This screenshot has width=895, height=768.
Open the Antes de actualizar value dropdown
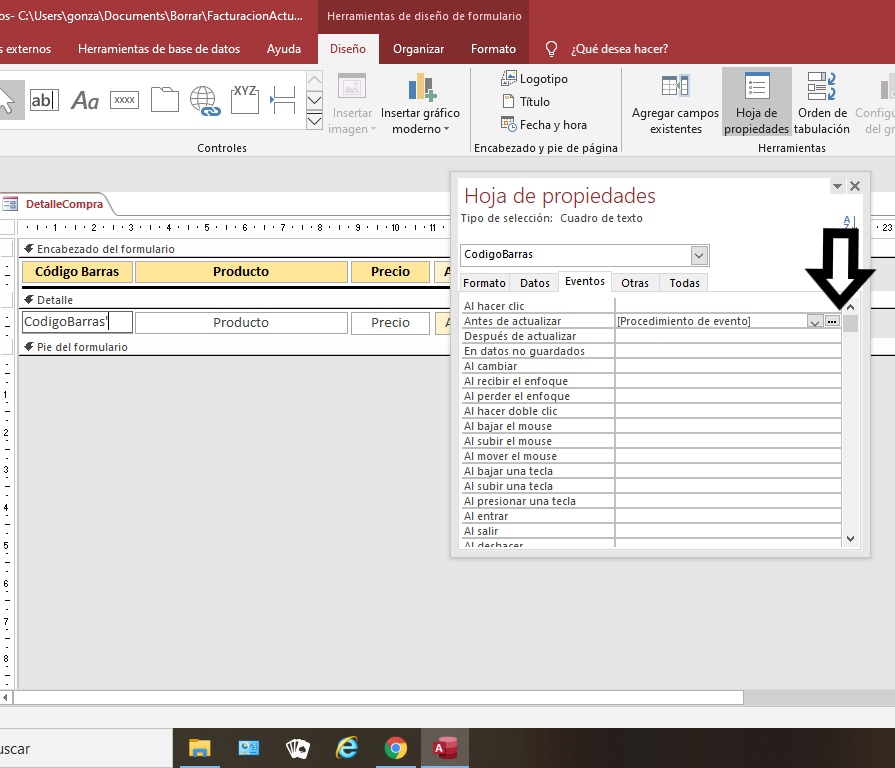tap(814, 321)
